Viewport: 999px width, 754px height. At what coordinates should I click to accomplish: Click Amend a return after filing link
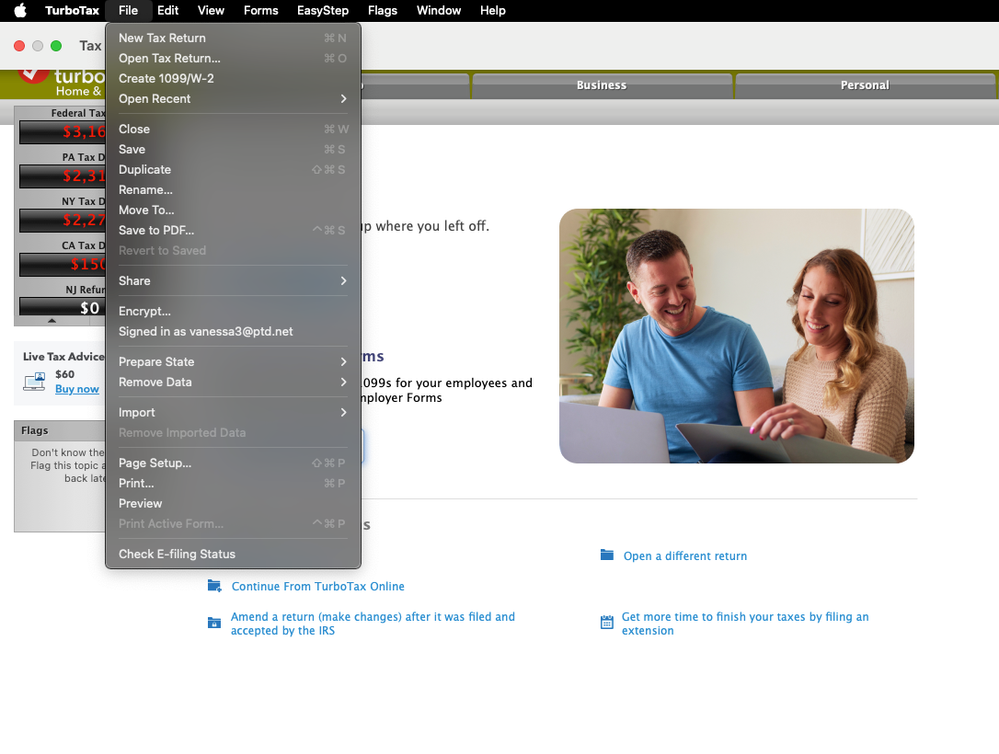coord(373,623)
